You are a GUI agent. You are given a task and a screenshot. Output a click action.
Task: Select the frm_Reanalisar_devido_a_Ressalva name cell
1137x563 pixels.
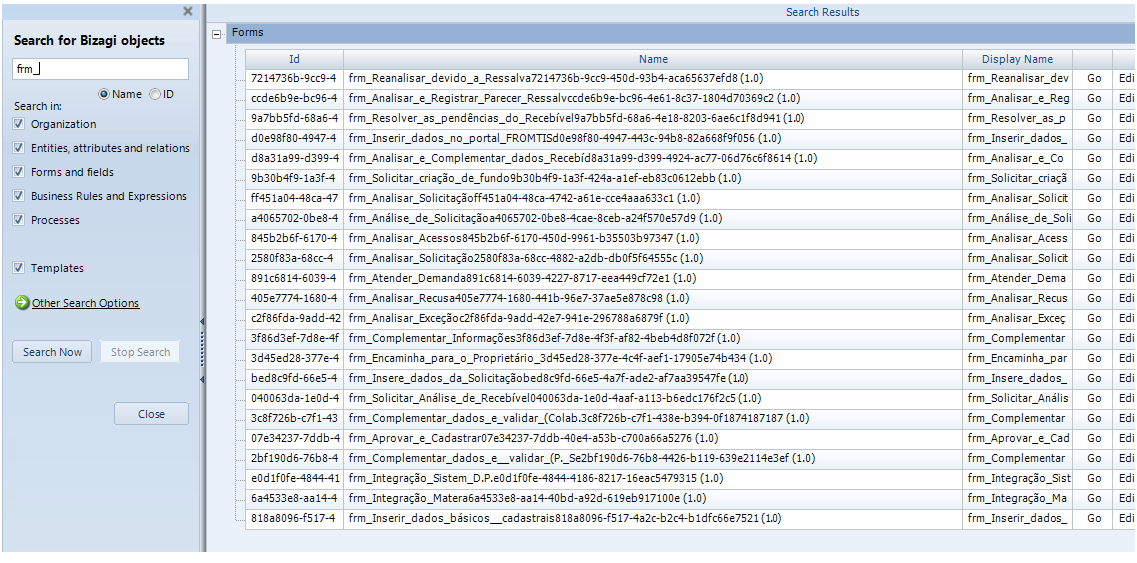pyautogui.click(x=653, y=78)
